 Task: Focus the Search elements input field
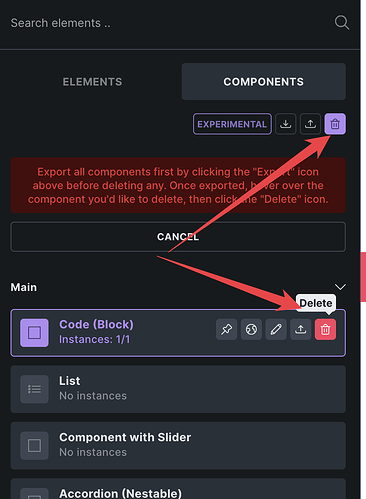tap(167, 23)
